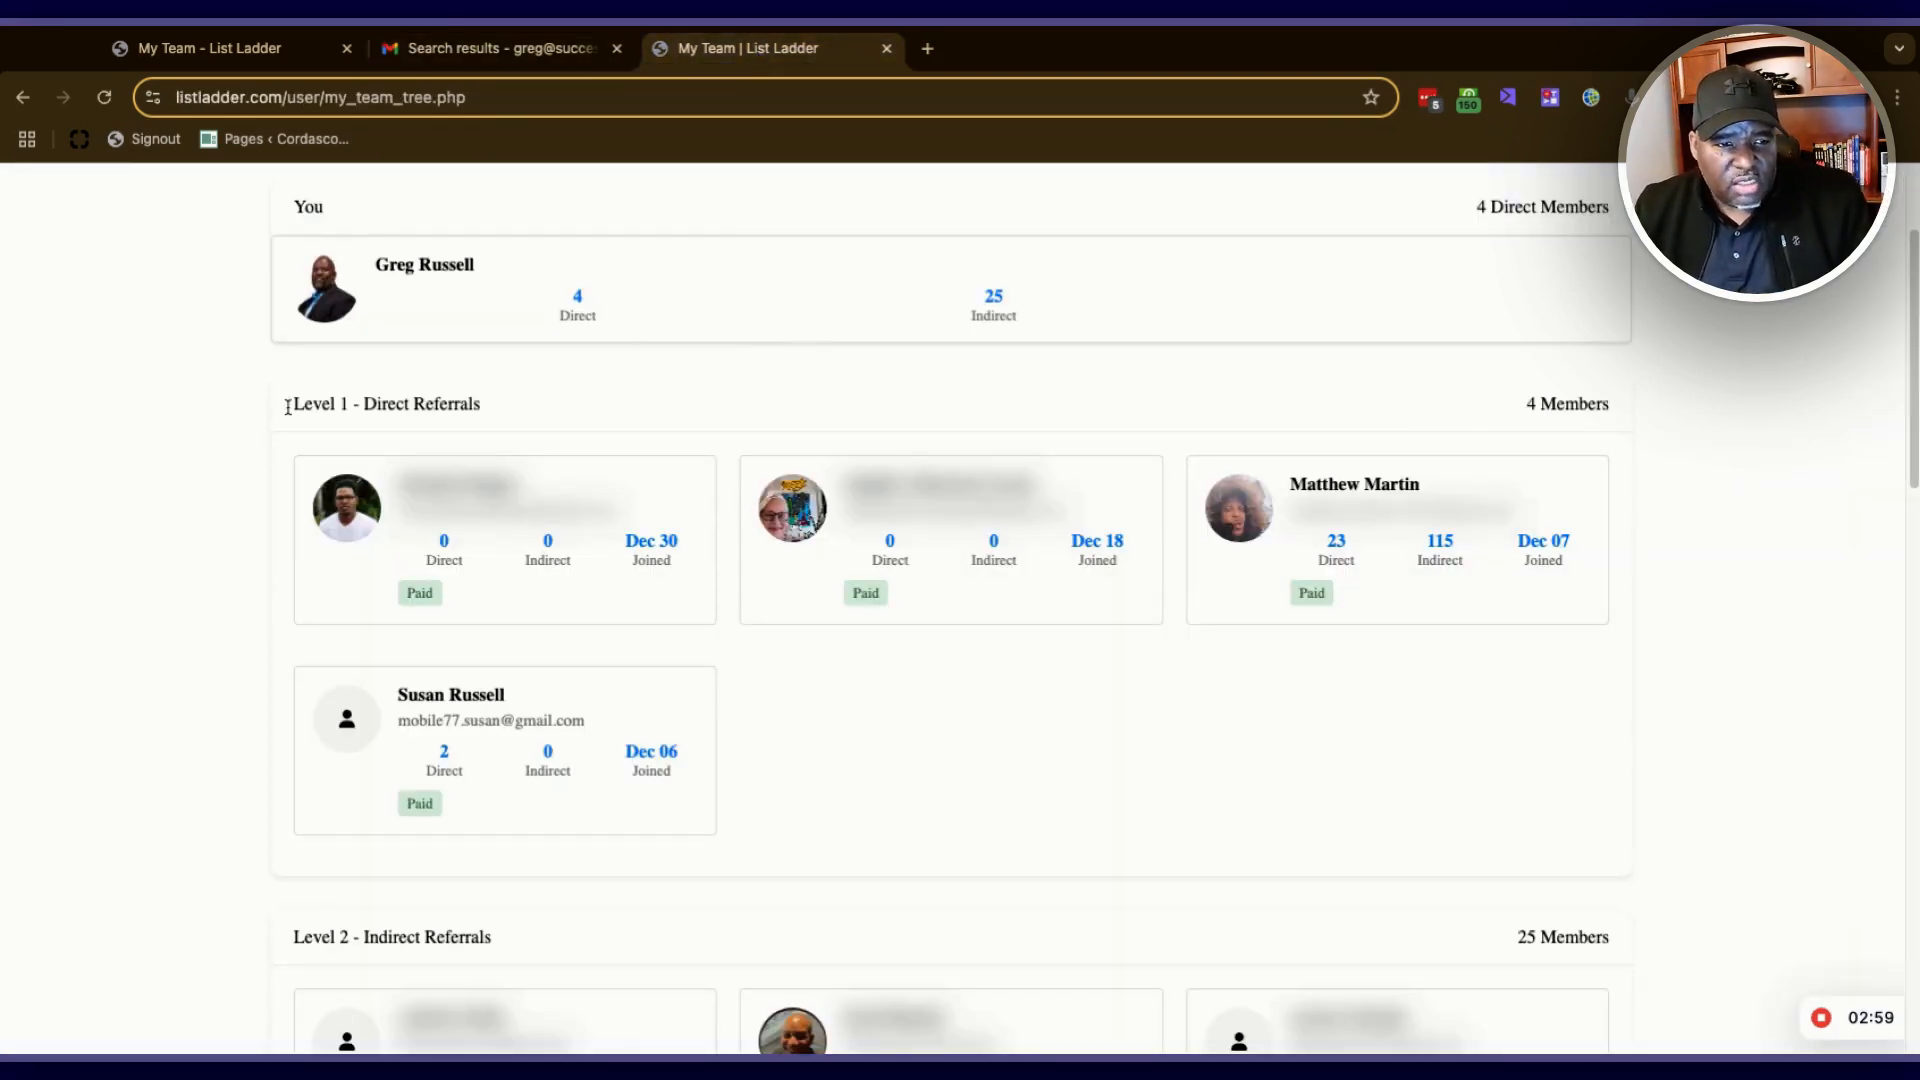Close the first My Team - List Ladder tab
1920x1080 pixels.
tap(347, 48)
